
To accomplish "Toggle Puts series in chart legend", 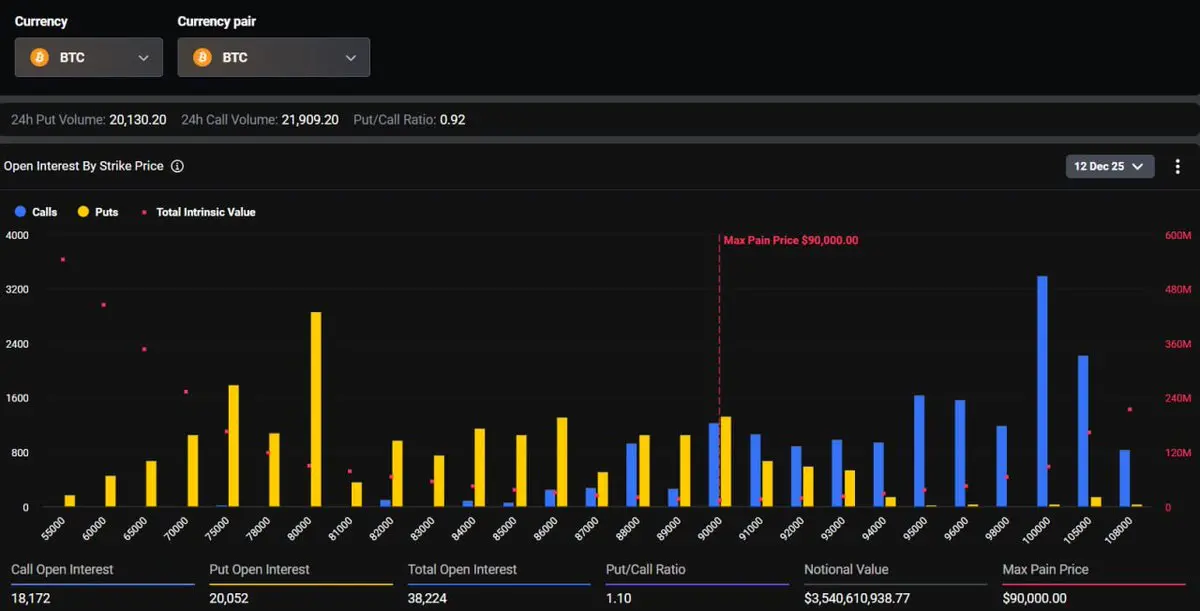I will [x=98, y=212].
